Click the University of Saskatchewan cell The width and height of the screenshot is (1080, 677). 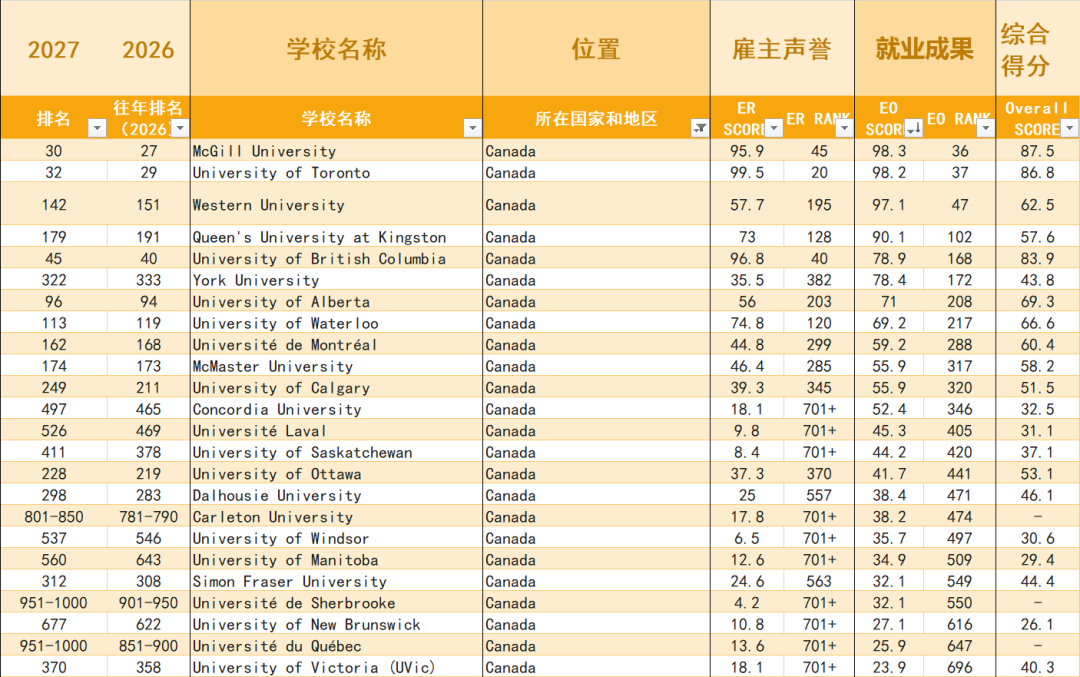coord(336,452)
